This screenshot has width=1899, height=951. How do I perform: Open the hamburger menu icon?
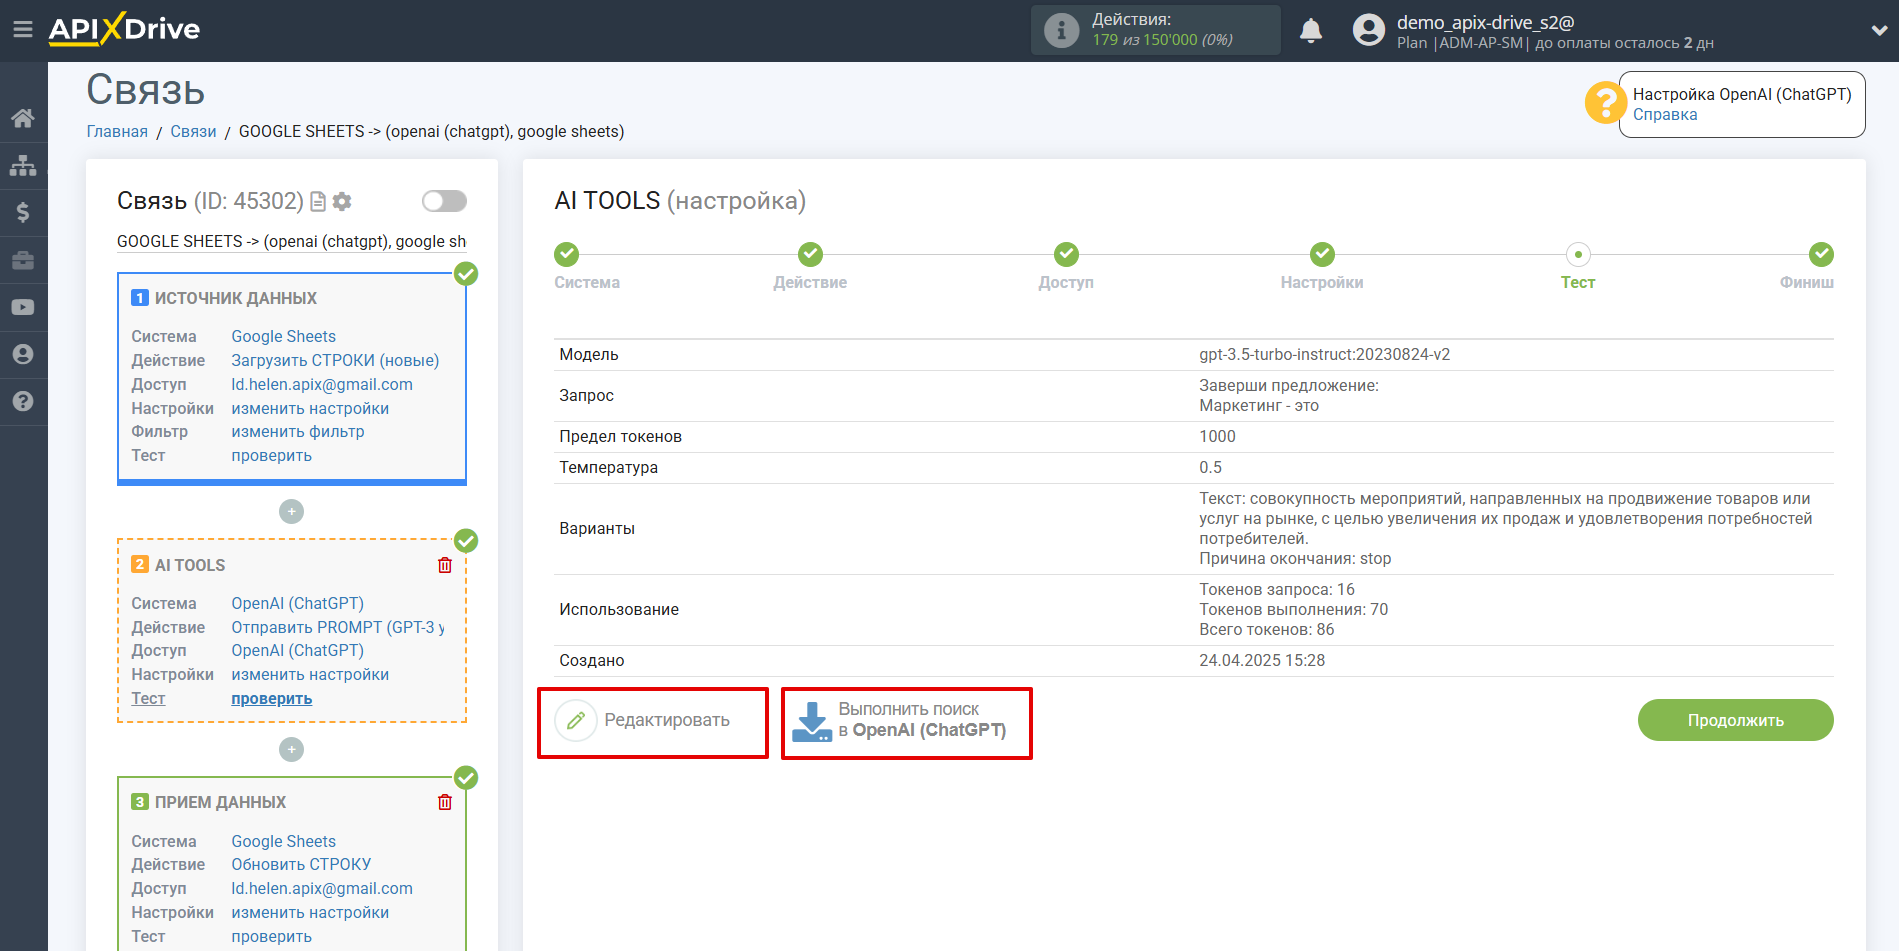(x=22, y=30)
